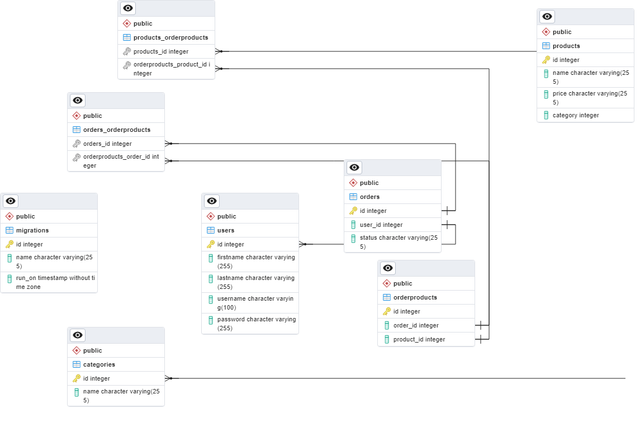Toggle eye icon on orderproducts table
The image size is (640, 437).
[x=388, y=268]
